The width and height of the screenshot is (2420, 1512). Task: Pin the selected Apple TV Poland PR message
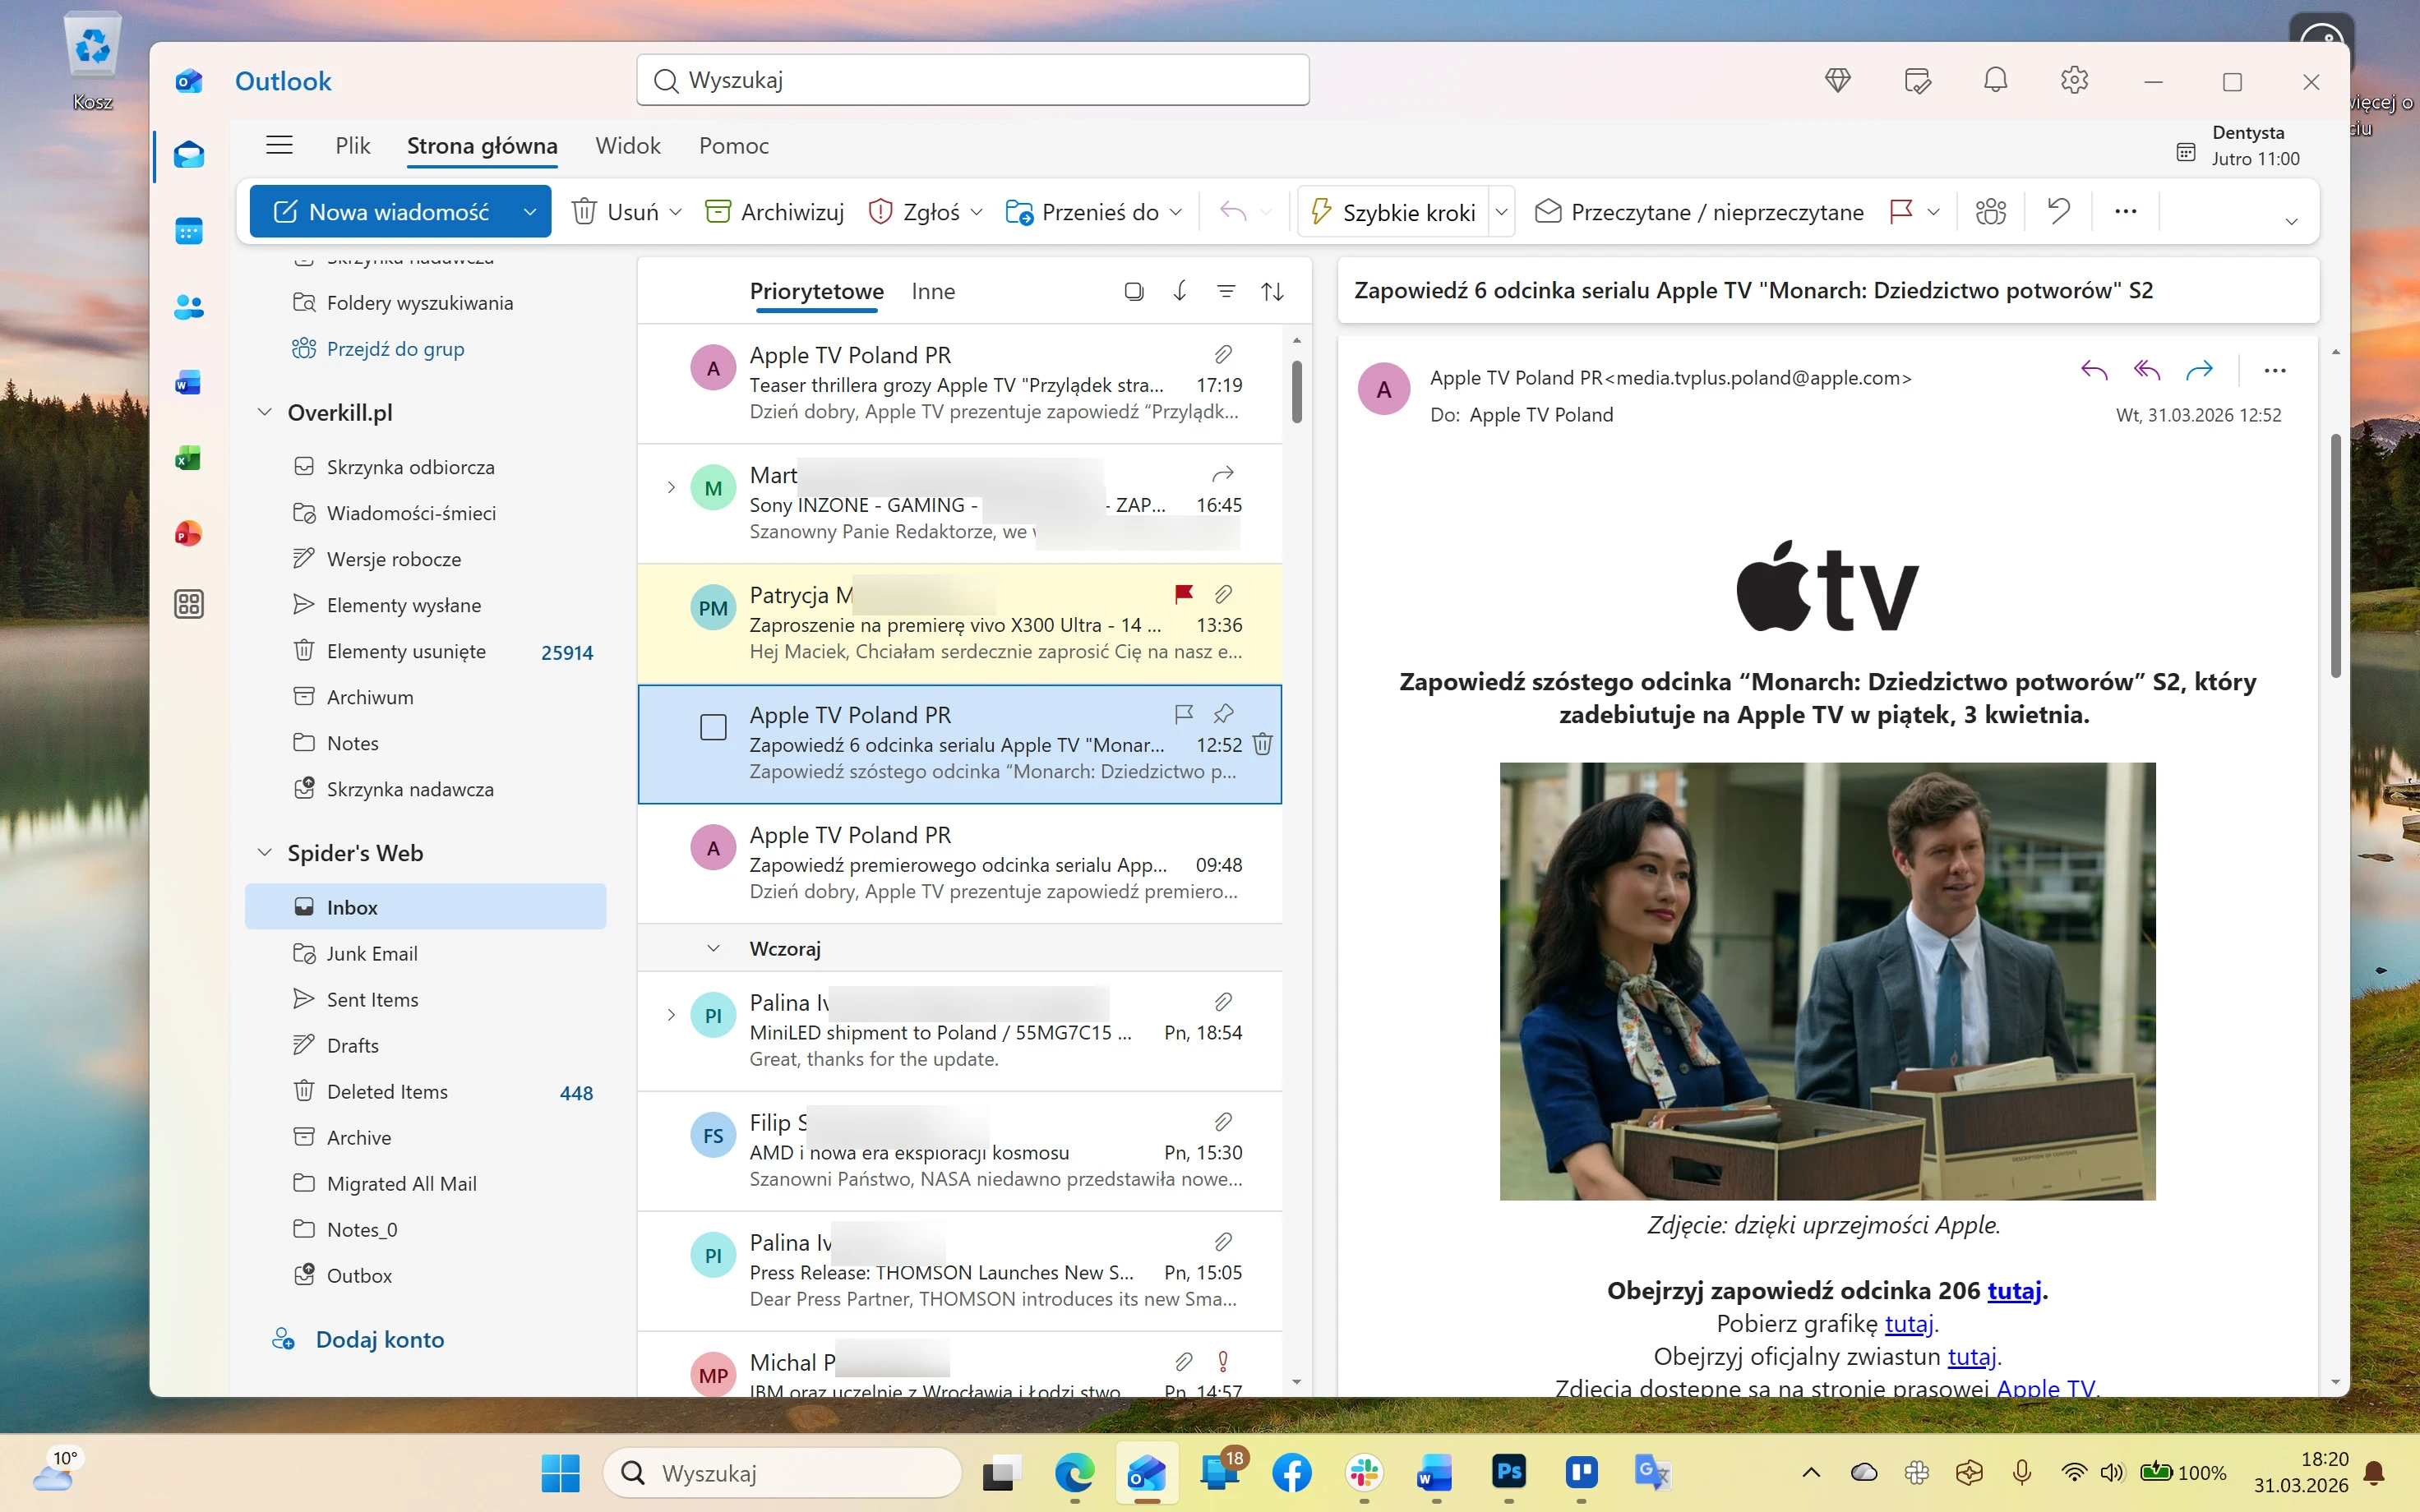[x=1223, y=714]
